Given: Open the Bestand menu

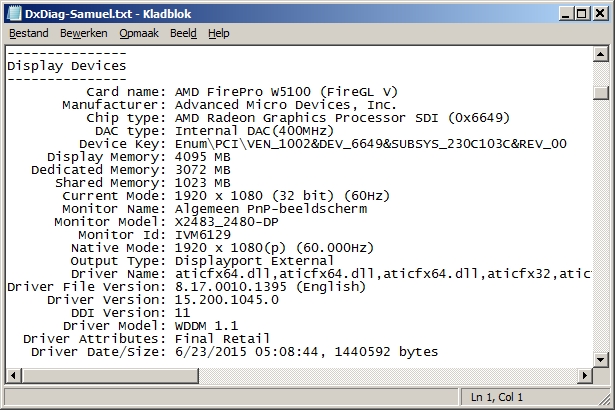Looking at the screenshot, I should click(29, 33).
